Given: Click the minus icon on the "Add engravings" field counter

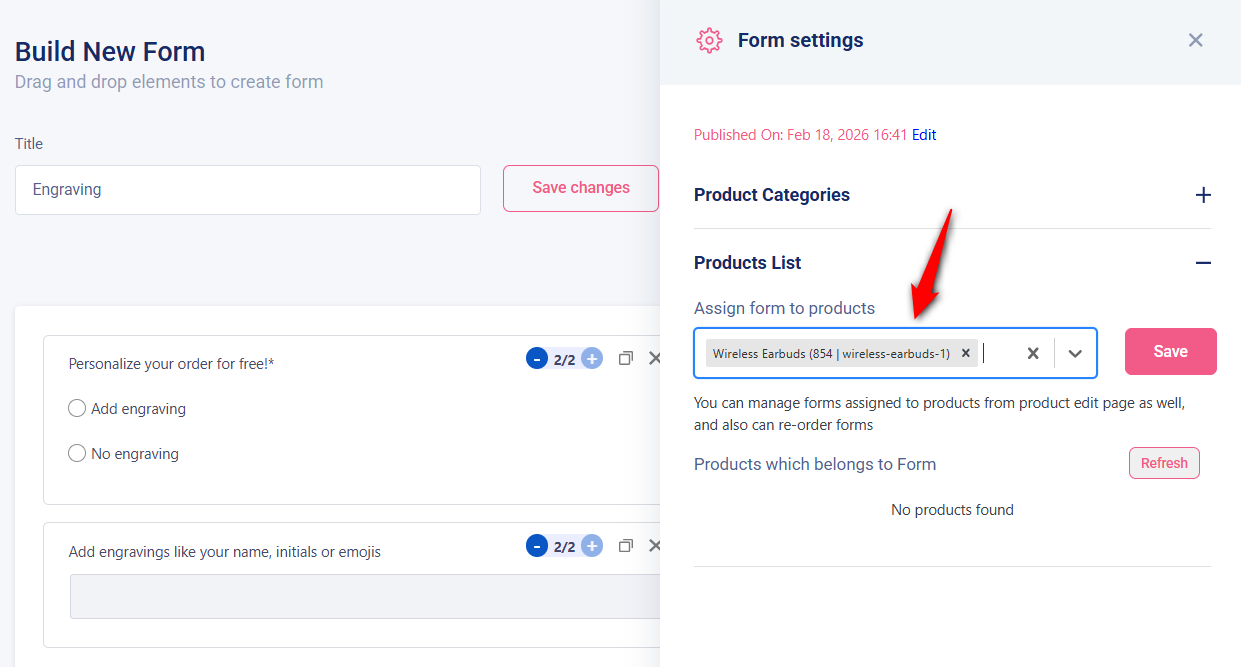Looking at the screenshot, I should coord(536,545).
